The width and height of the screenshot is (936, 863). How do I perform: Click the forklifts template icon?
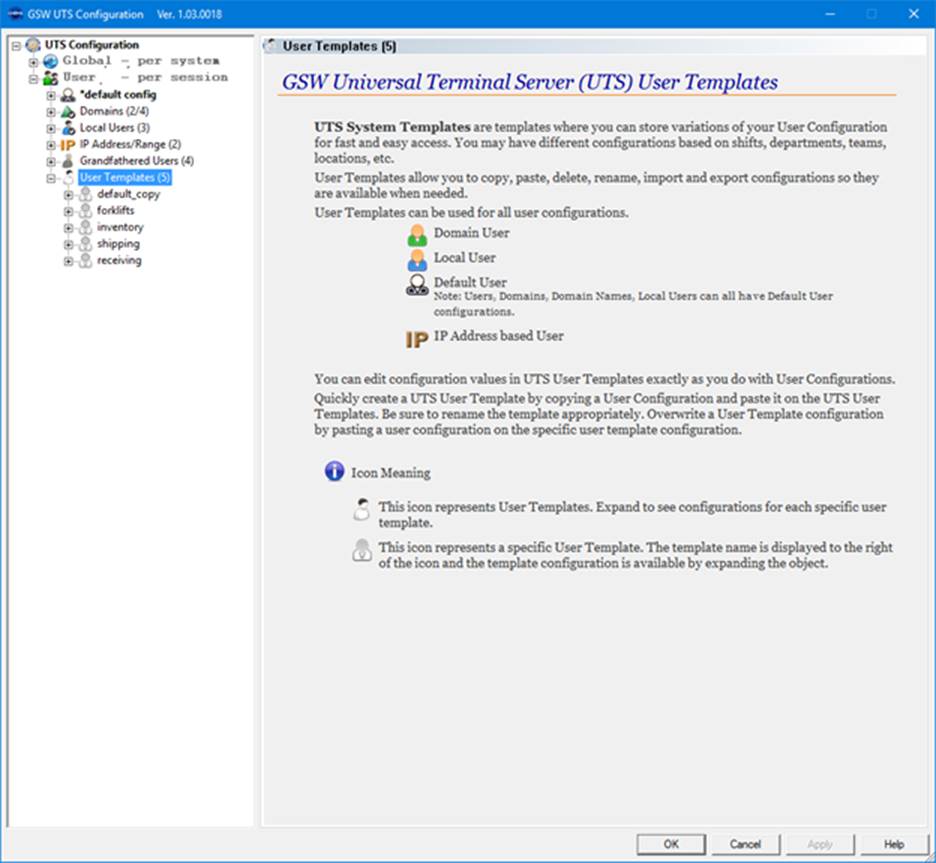coord(86,210)
